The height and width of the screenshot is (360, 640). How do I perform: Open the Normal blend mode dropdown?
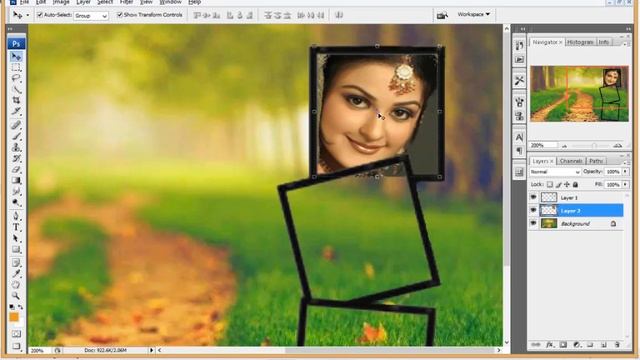click(555, 172)
